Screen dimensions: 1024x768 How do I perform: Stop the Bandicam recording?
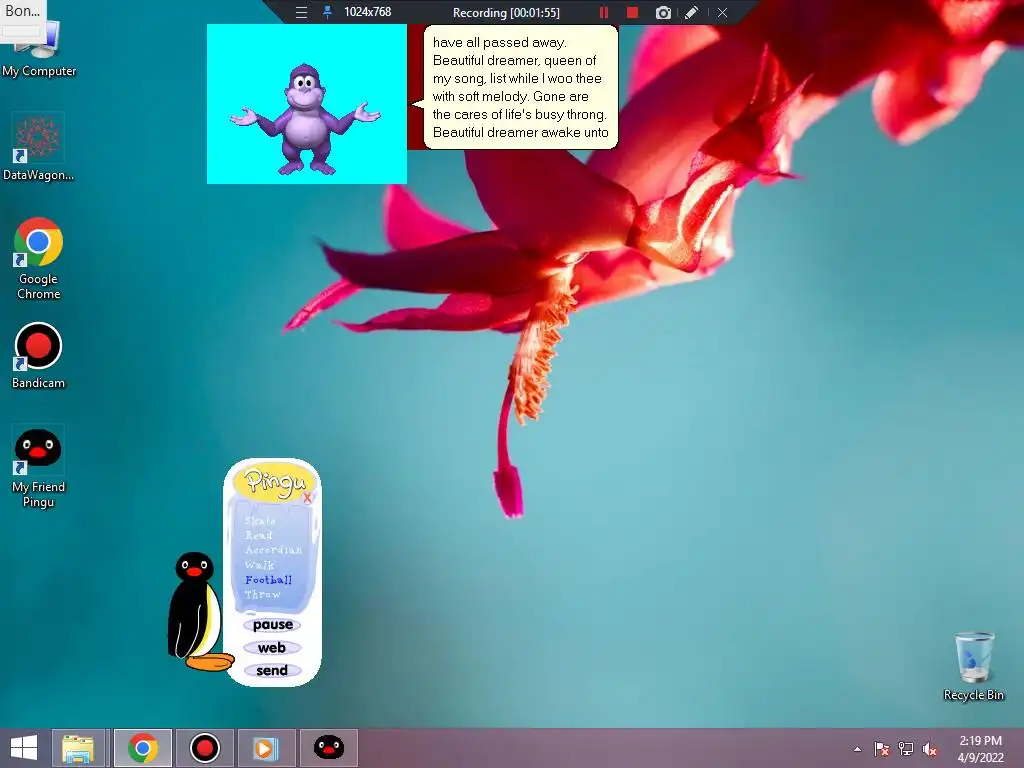point(632,12)
